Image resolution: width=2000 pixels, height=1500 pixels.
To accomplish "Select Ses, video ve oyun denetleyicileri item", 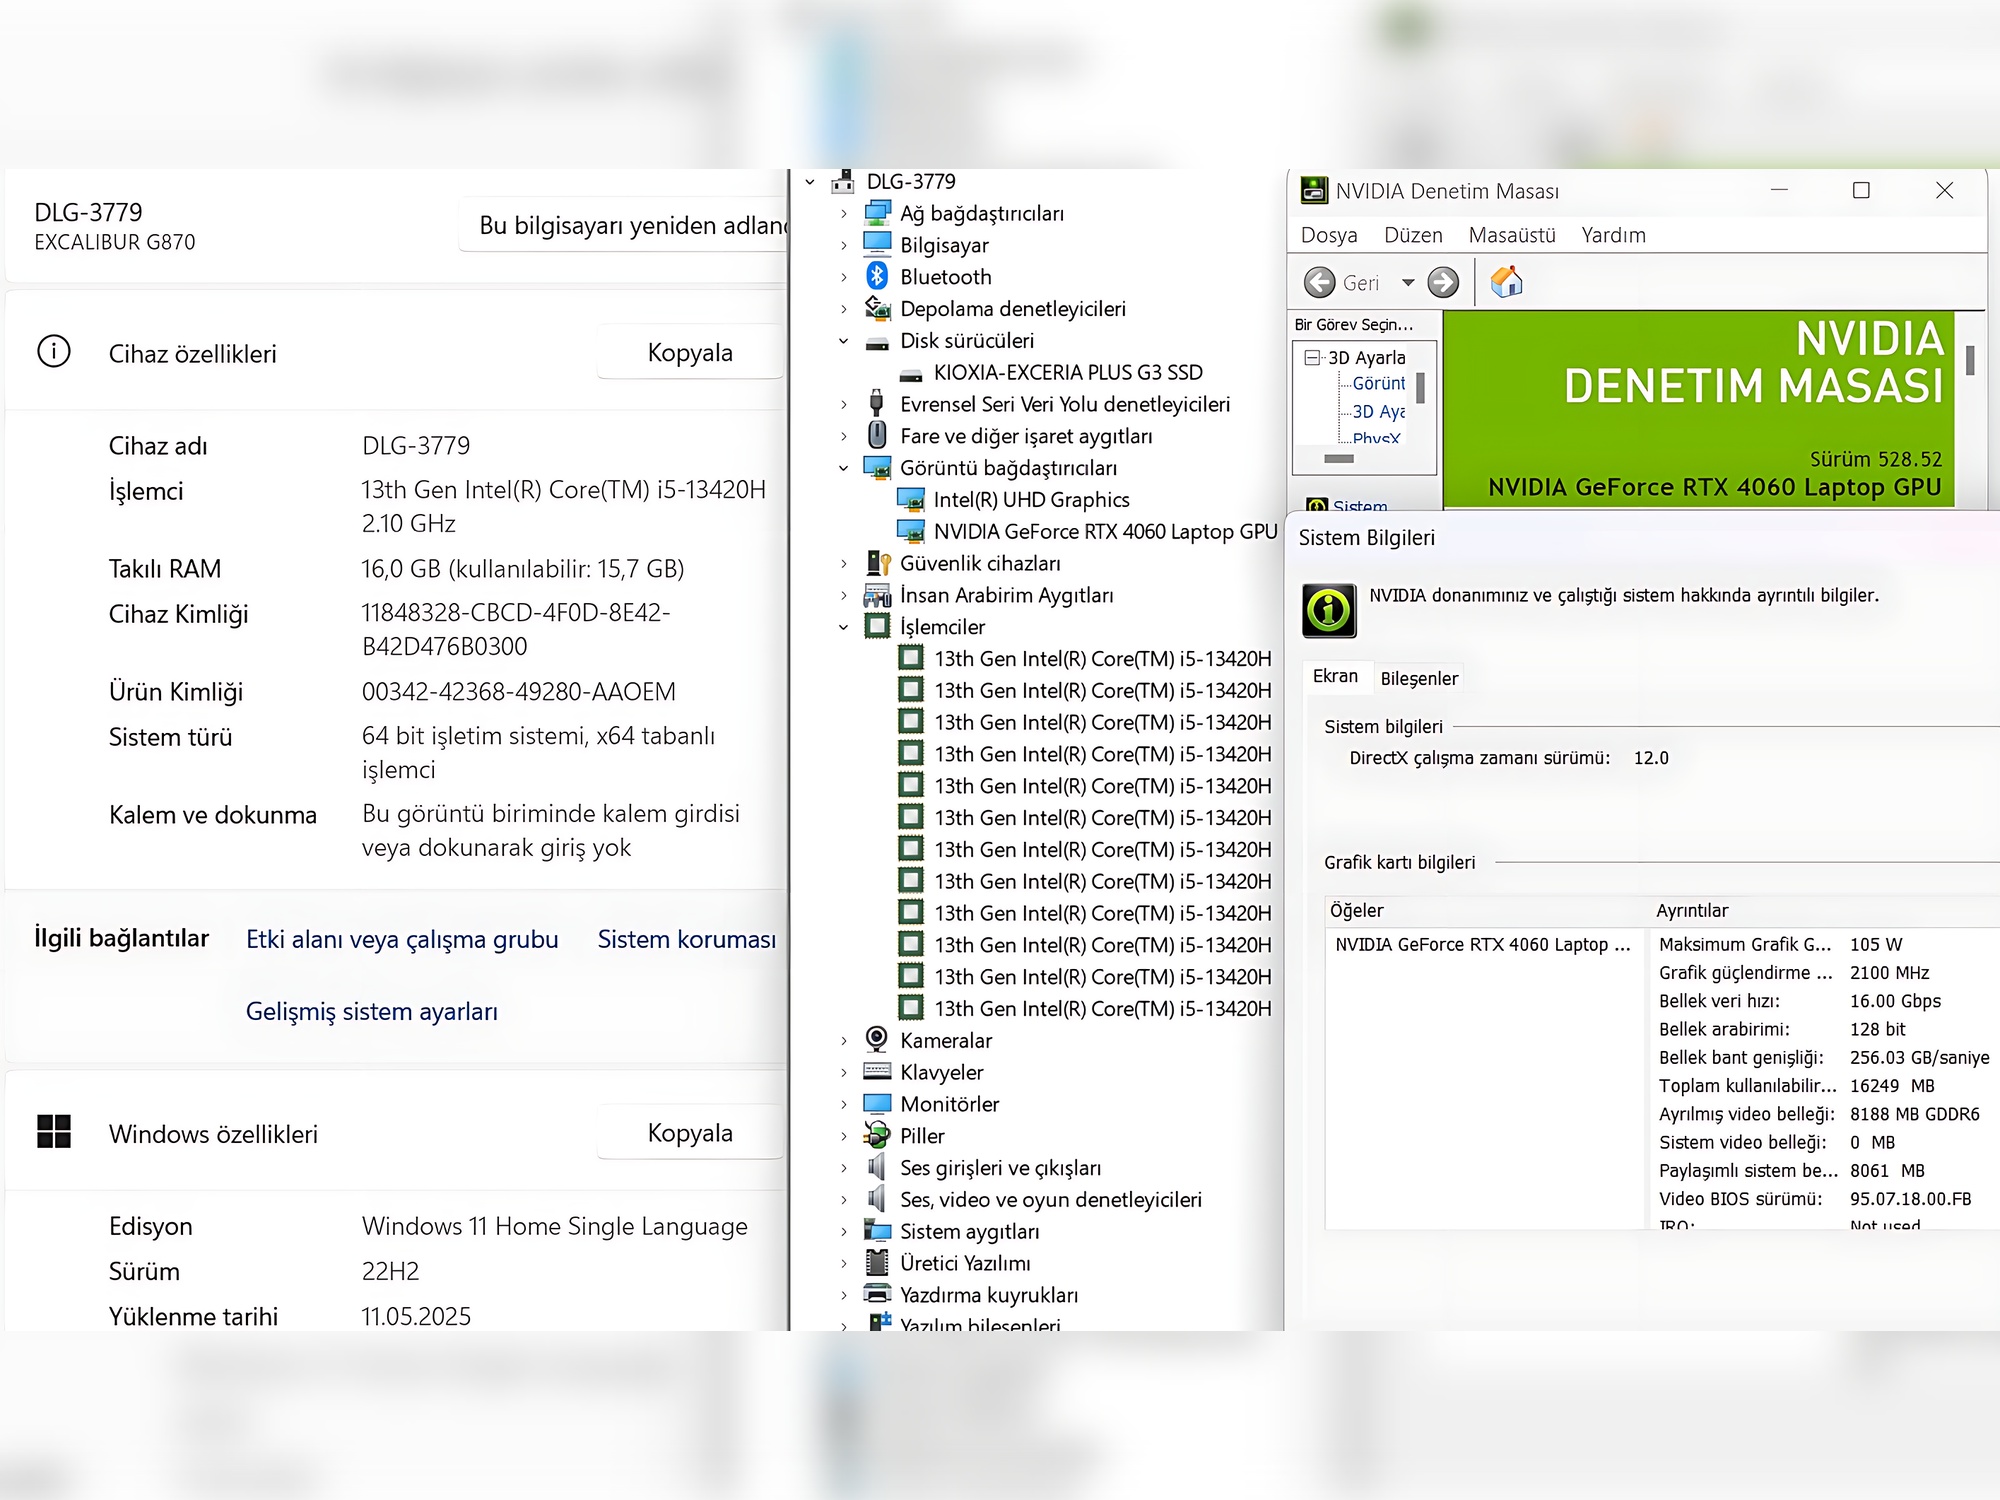I will pyautogui.click(x=1050, y=1199).
